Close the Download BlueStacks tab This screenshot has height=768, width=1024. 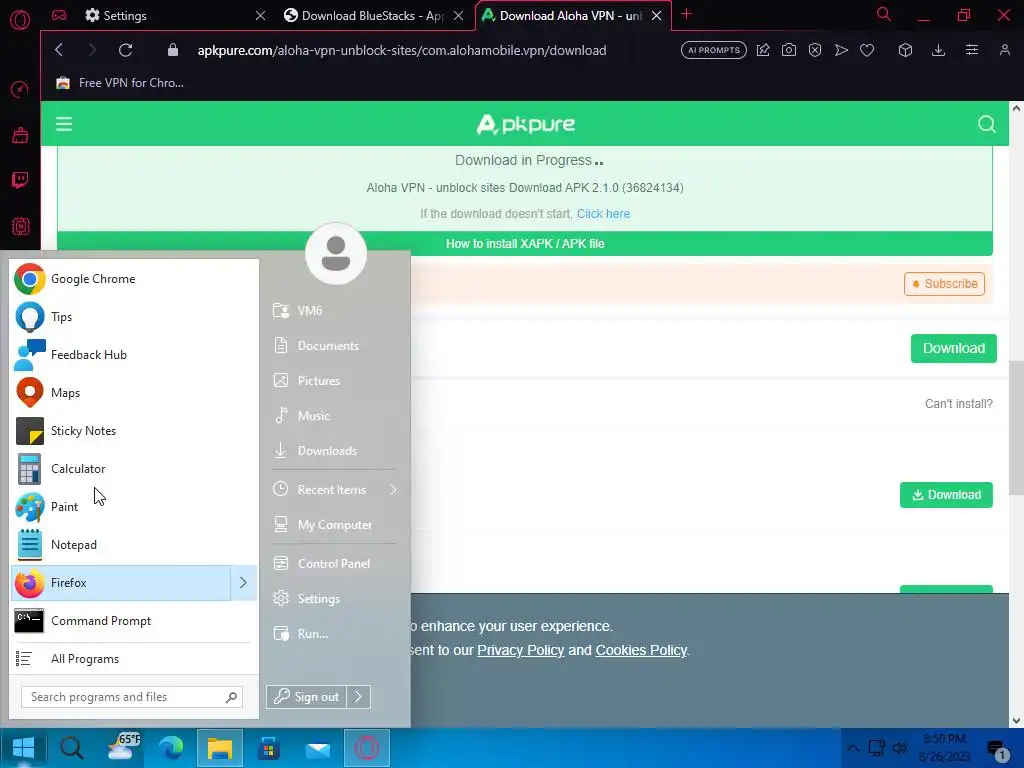coord(458,16)
